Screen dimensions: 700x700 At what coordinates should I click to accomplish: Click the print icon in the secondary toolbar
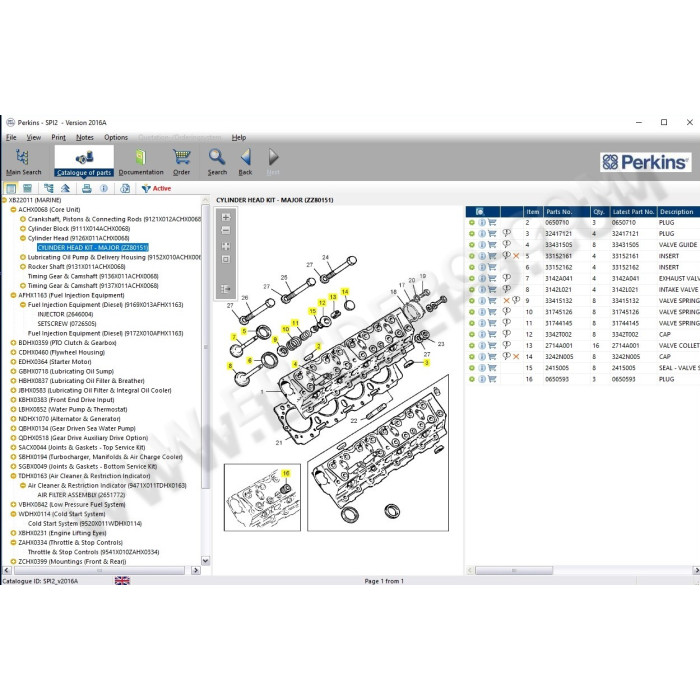point(87,188)
